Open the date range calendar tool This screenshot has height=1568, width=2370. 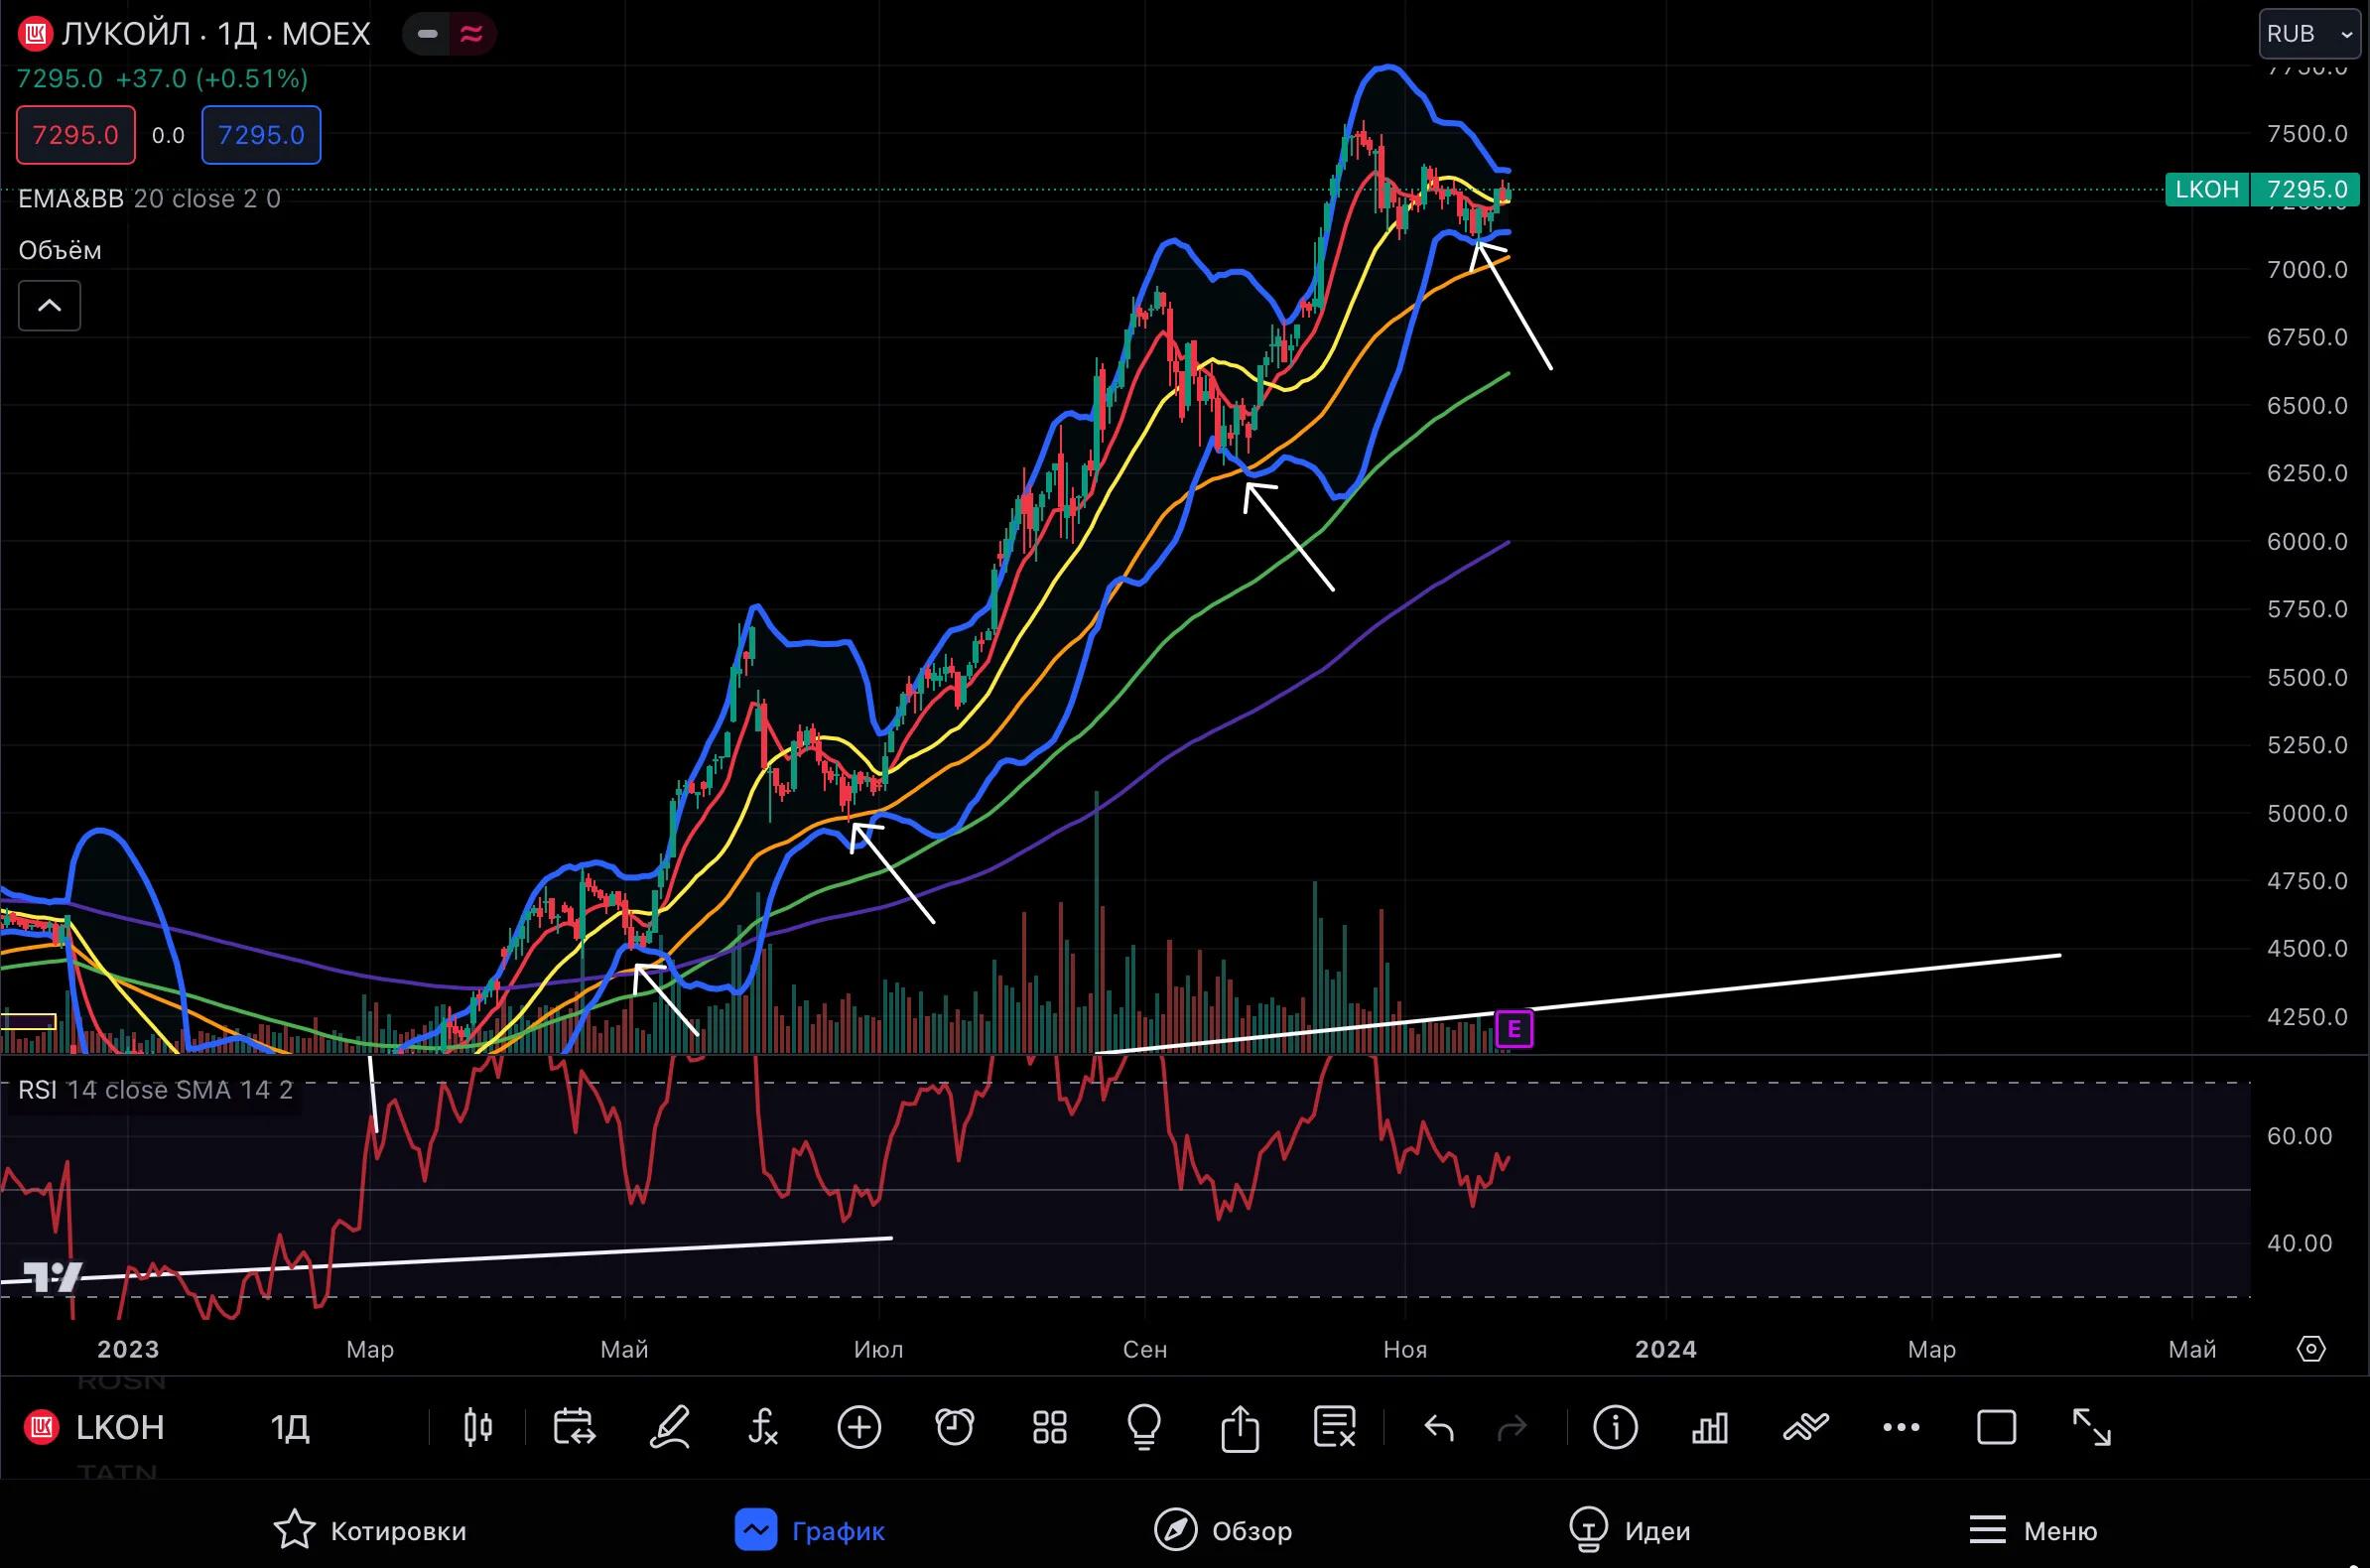point(574,1427)
